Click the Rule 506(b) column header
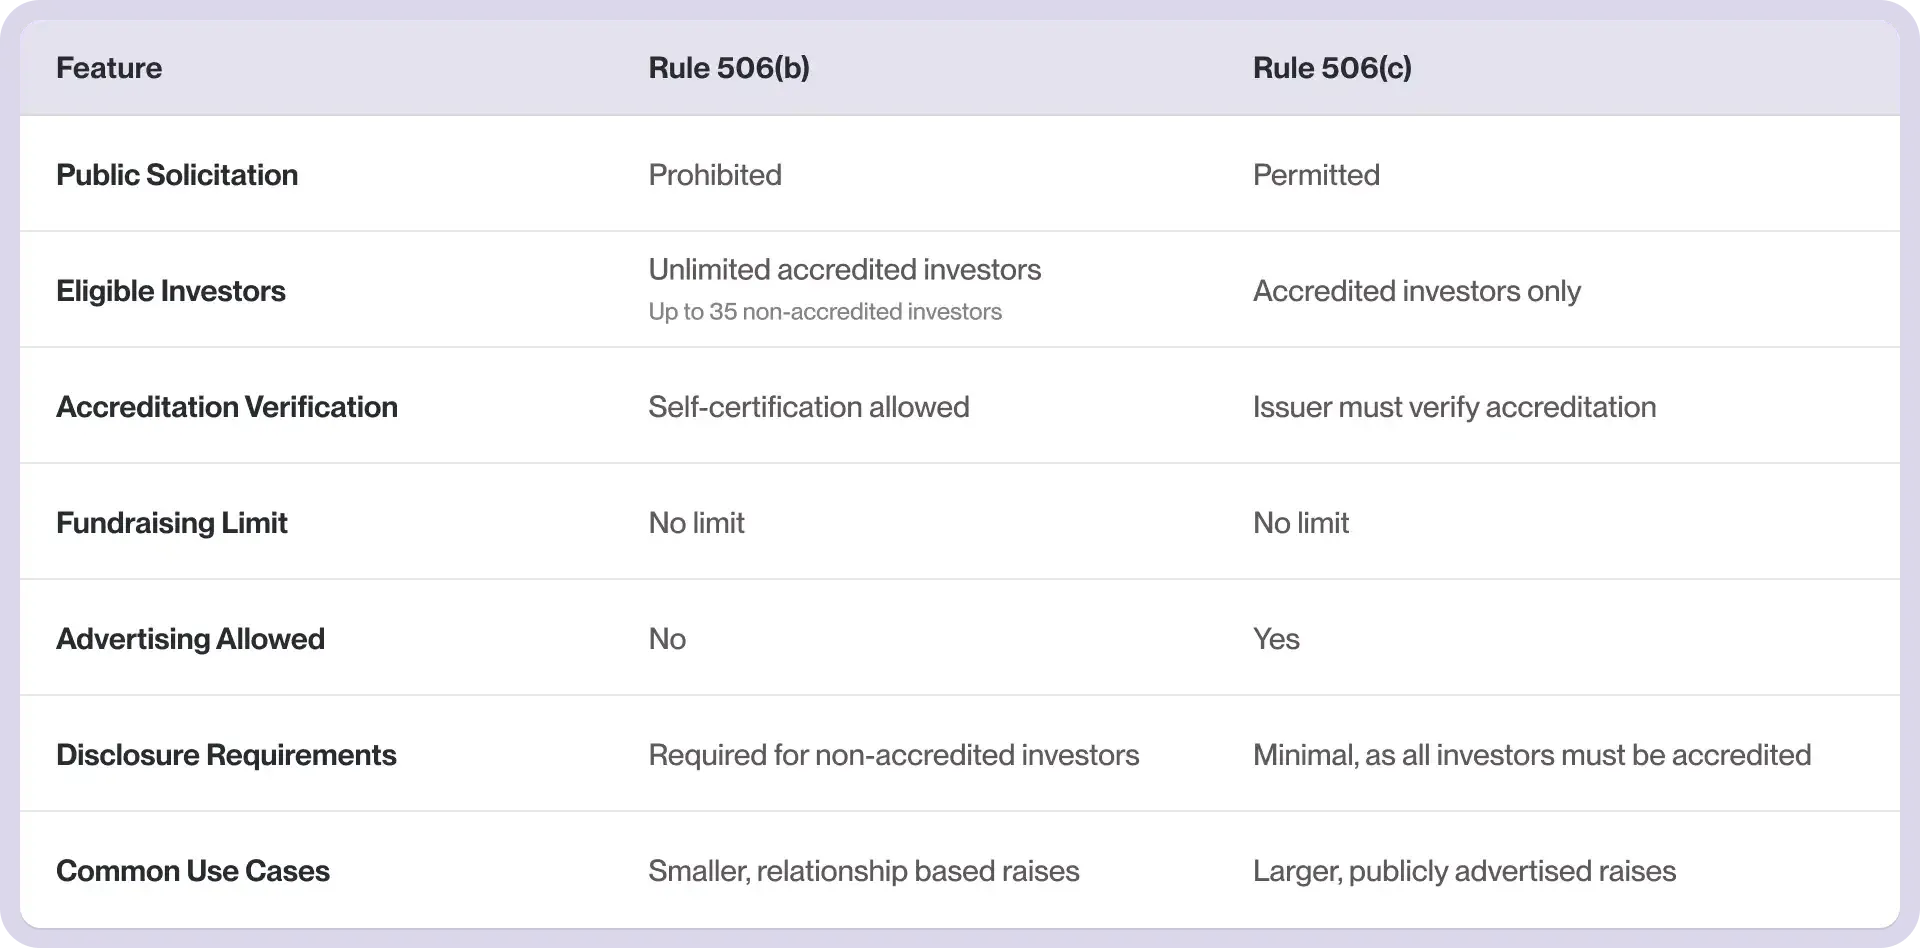 728,68
